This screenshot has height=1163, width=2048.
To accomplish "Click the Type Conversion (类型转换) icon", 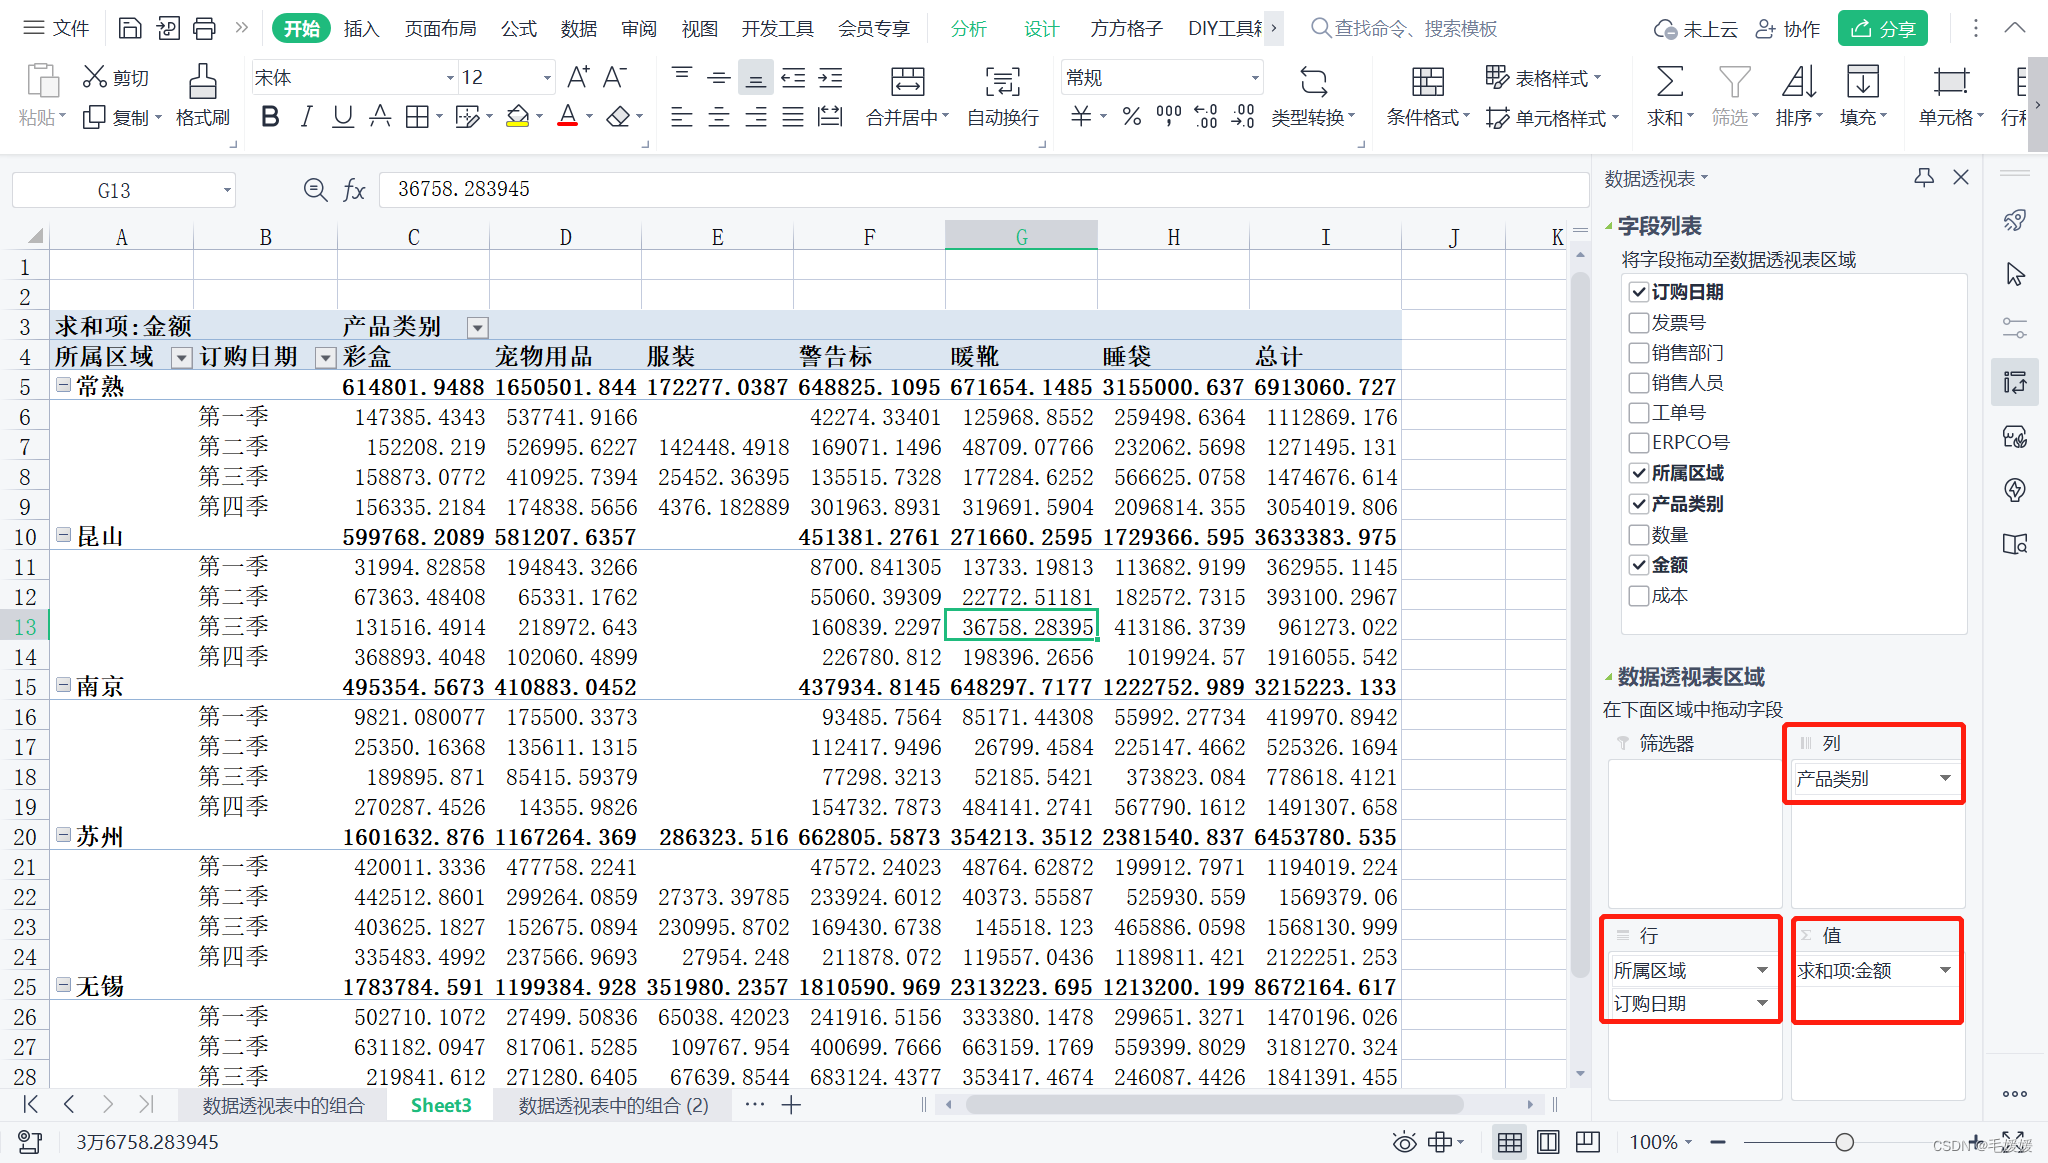I will click(x=1313, y=81).
